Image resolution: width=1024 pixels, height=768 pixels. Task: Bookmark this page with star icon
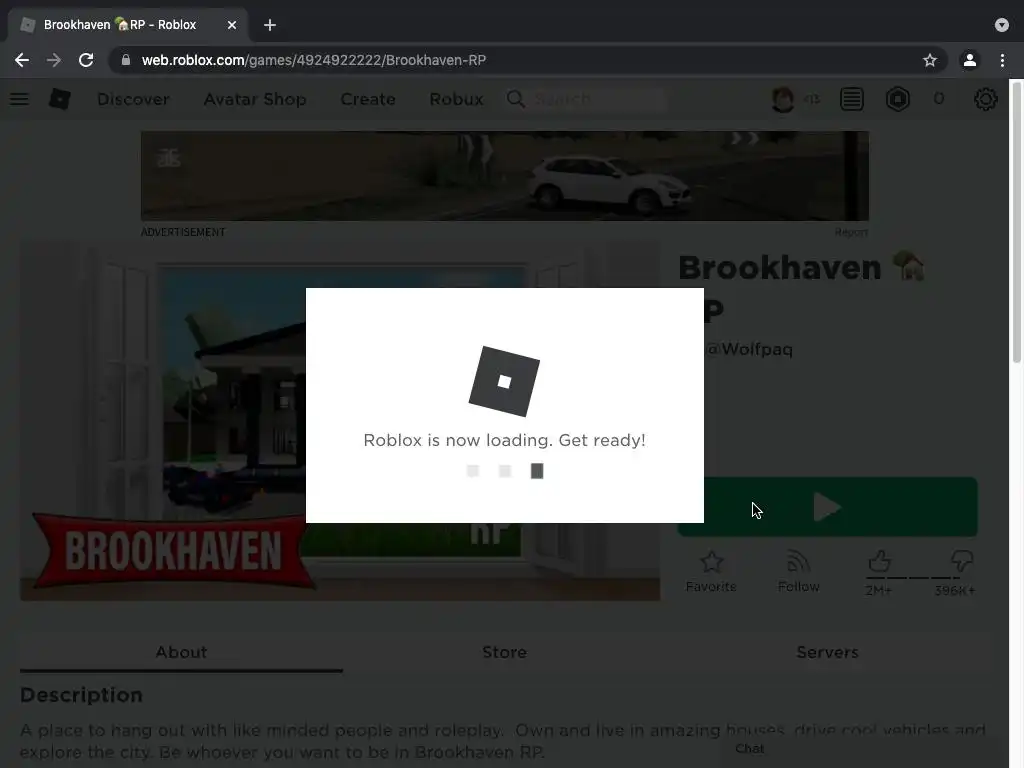click(930, 60)
